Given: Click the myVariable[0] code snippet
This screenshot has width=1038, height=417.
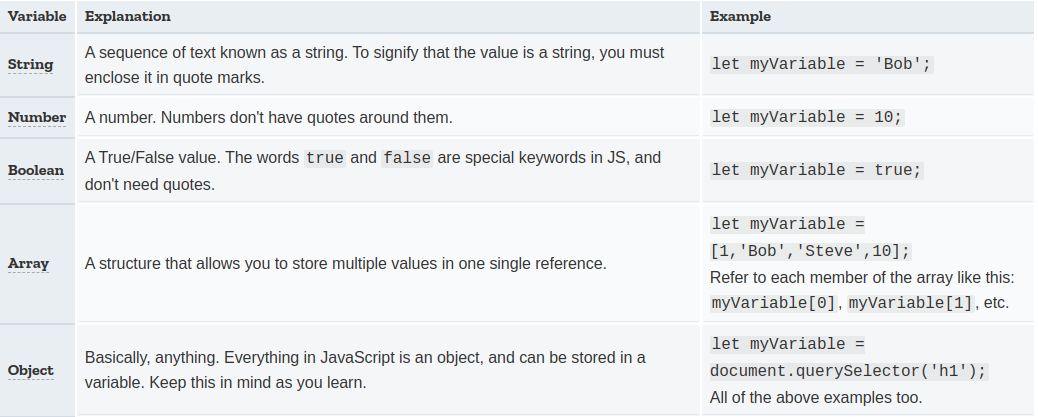Looking at the screenshot, I should point(774,303).
